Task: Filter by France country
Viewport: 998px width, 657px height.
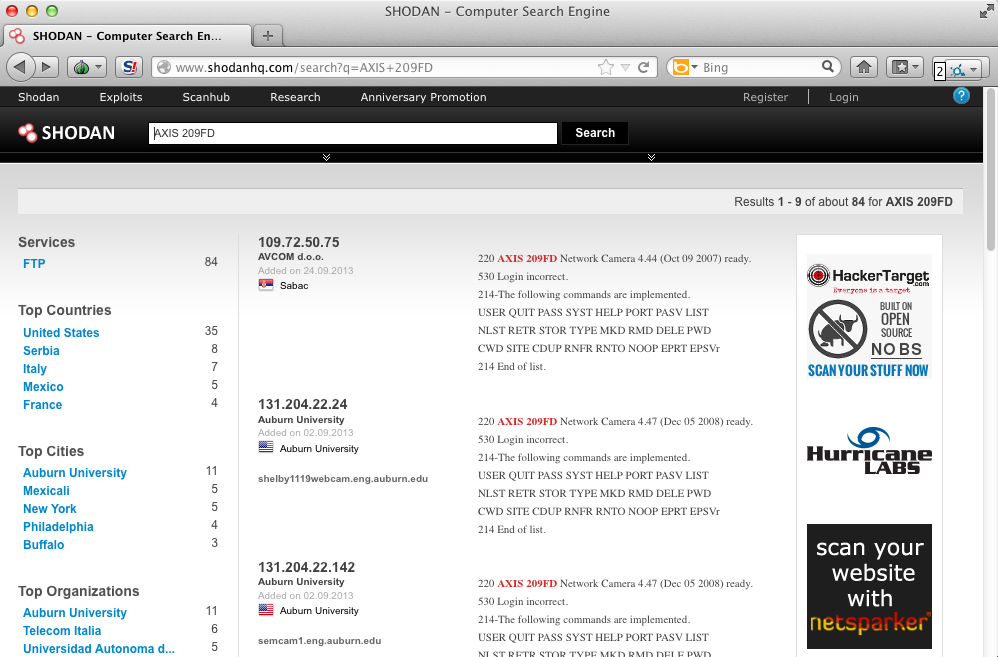Action: 43,405
